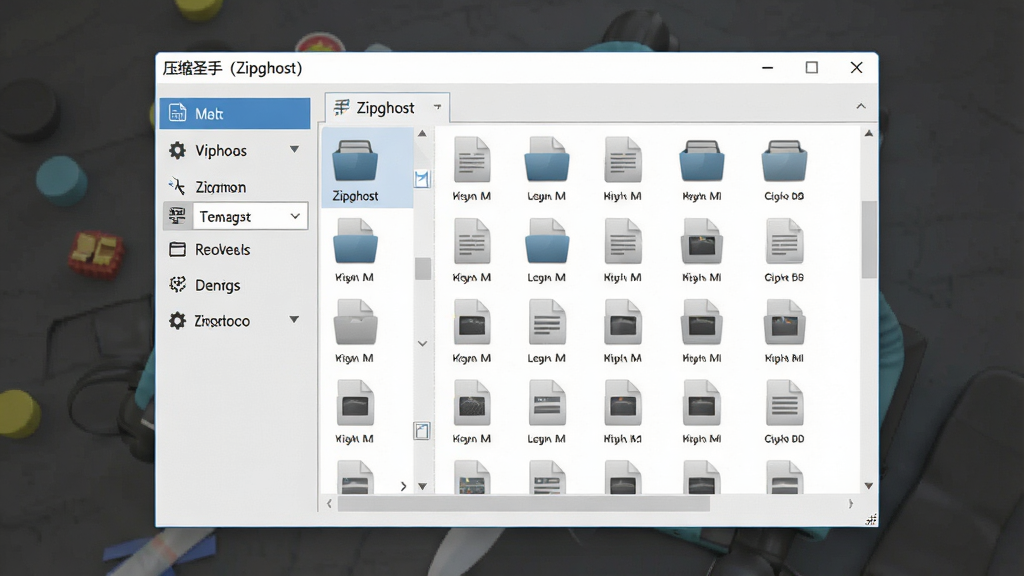This screenshot has width=1024, height=576.
Task: Open the blue folder directly below Zipghost folder
Action: [x=355, y=251]
